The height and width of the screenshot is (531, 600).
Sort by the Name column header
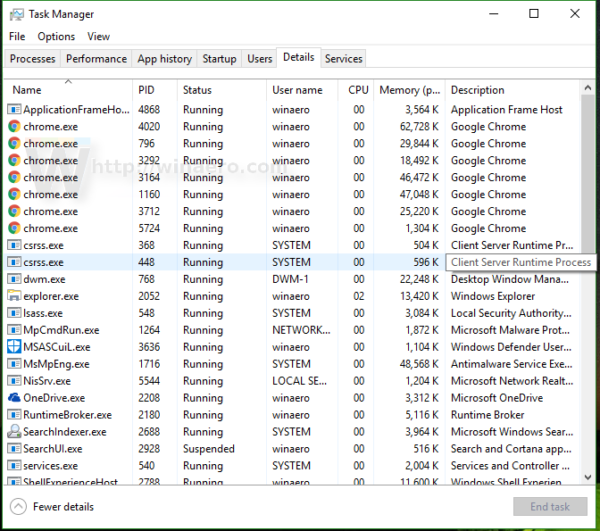tap(68, 90)
